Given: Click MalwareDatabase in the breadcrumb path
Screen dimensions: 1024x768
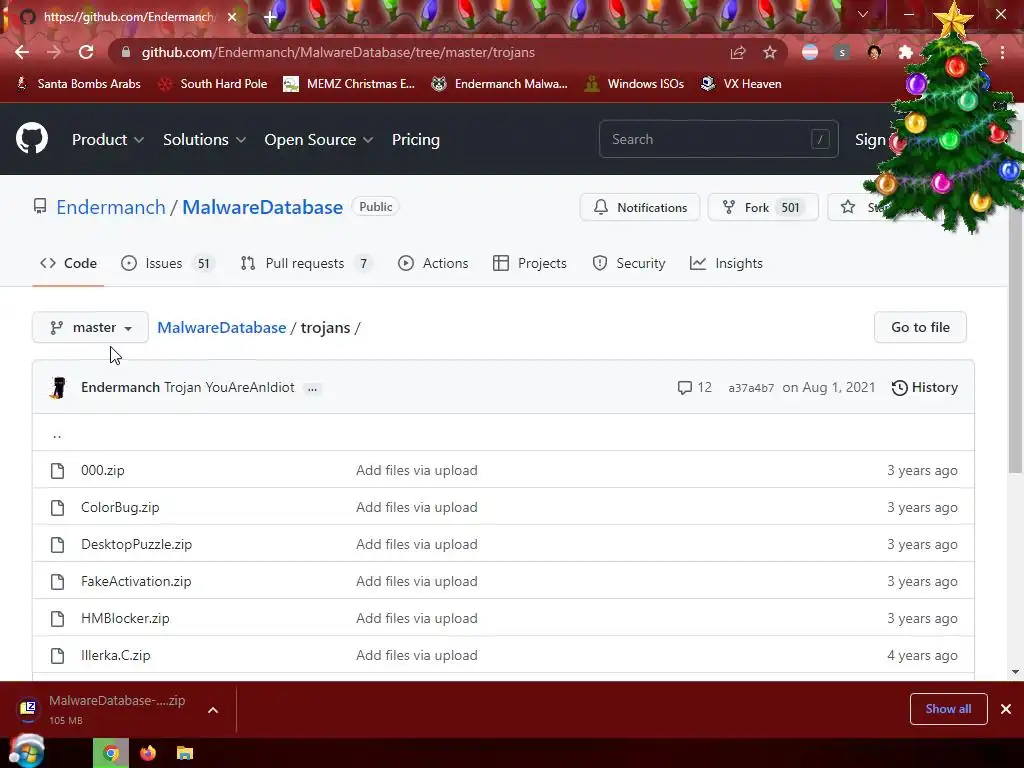Looking at the screenshot, I should [x=221, y=327].
